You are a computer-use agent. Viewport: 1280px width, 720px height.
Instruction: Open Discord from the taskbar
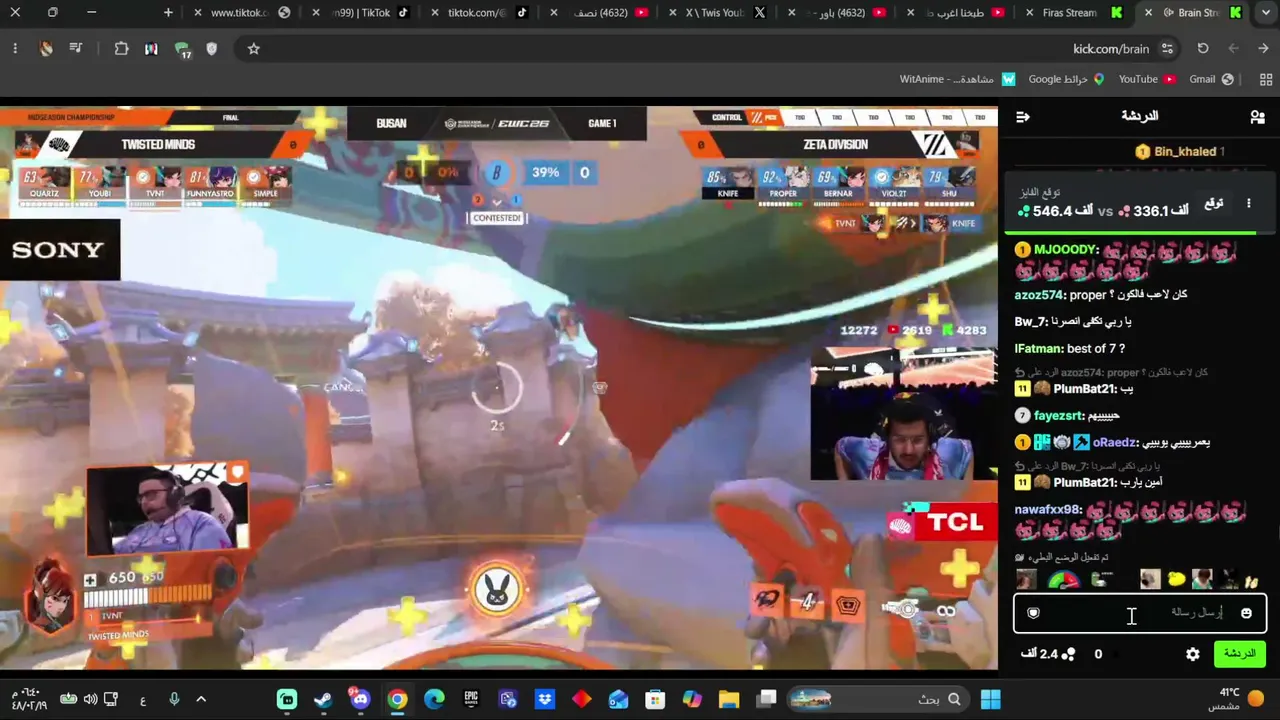pos(360,699)
